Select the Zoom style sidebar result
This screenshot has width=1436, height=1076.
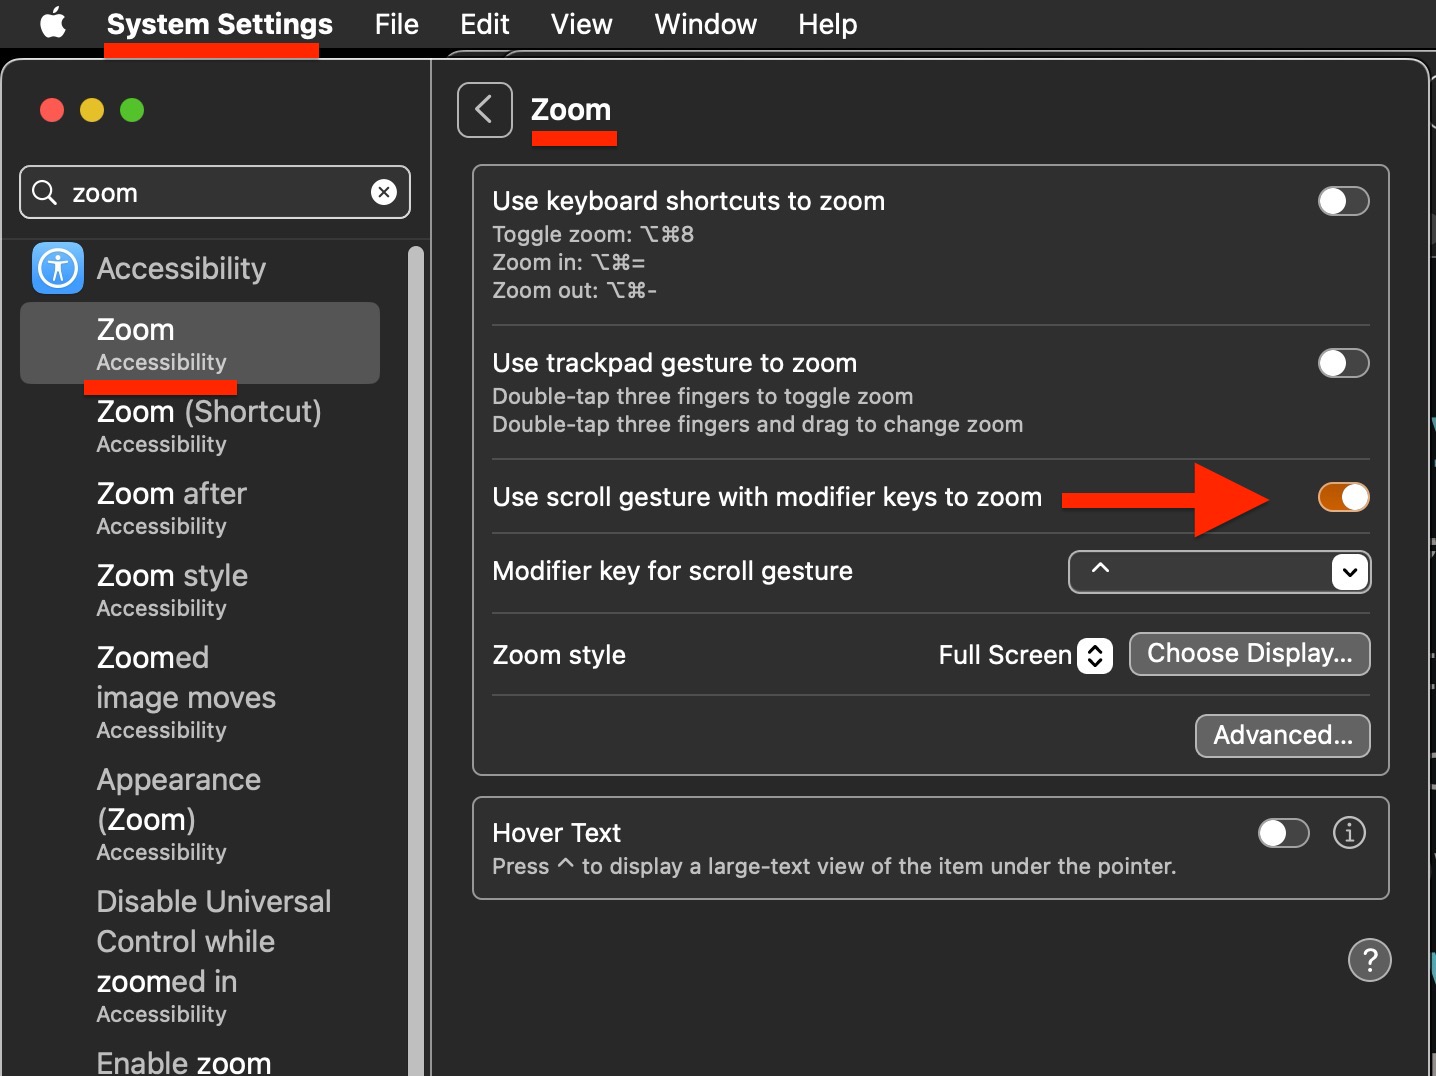(200, 590)
